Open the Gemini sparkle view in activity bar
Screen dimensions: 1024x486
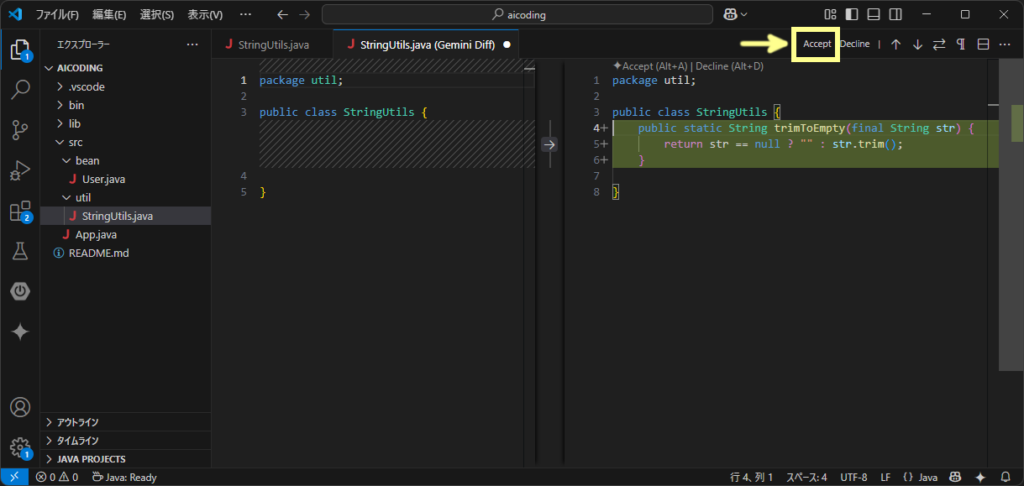[x=20, y=332]
